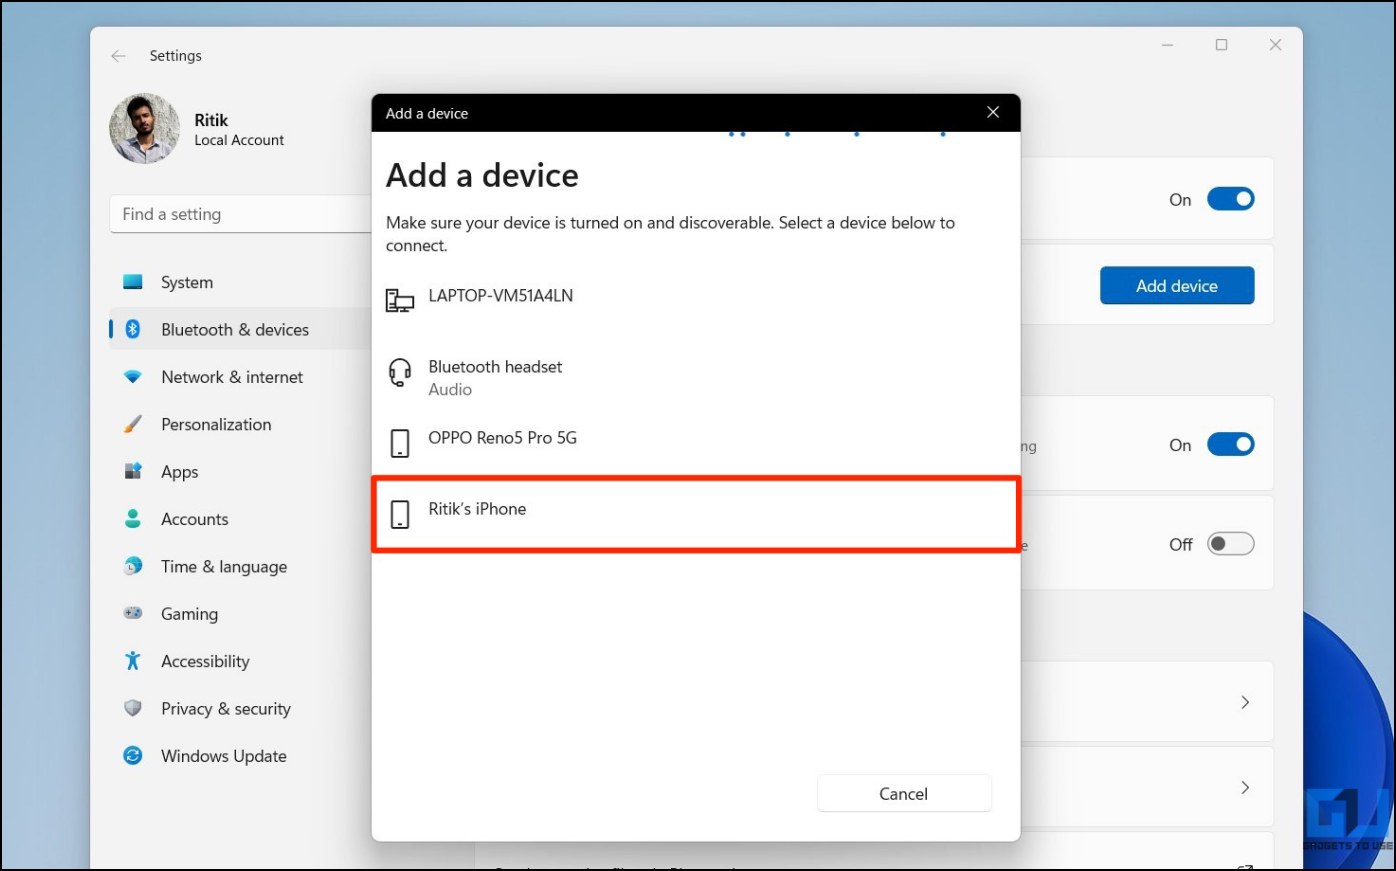Click the back arrow in Settings

pos(119,56)
